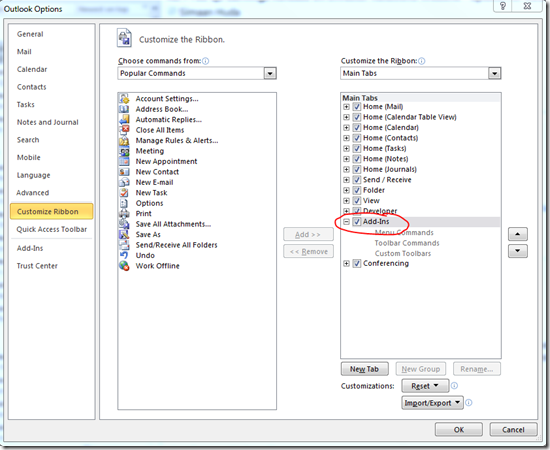Open the Advanced options page
The width and height of the screenshot is (550, 450).
click(x=33, y=193)
